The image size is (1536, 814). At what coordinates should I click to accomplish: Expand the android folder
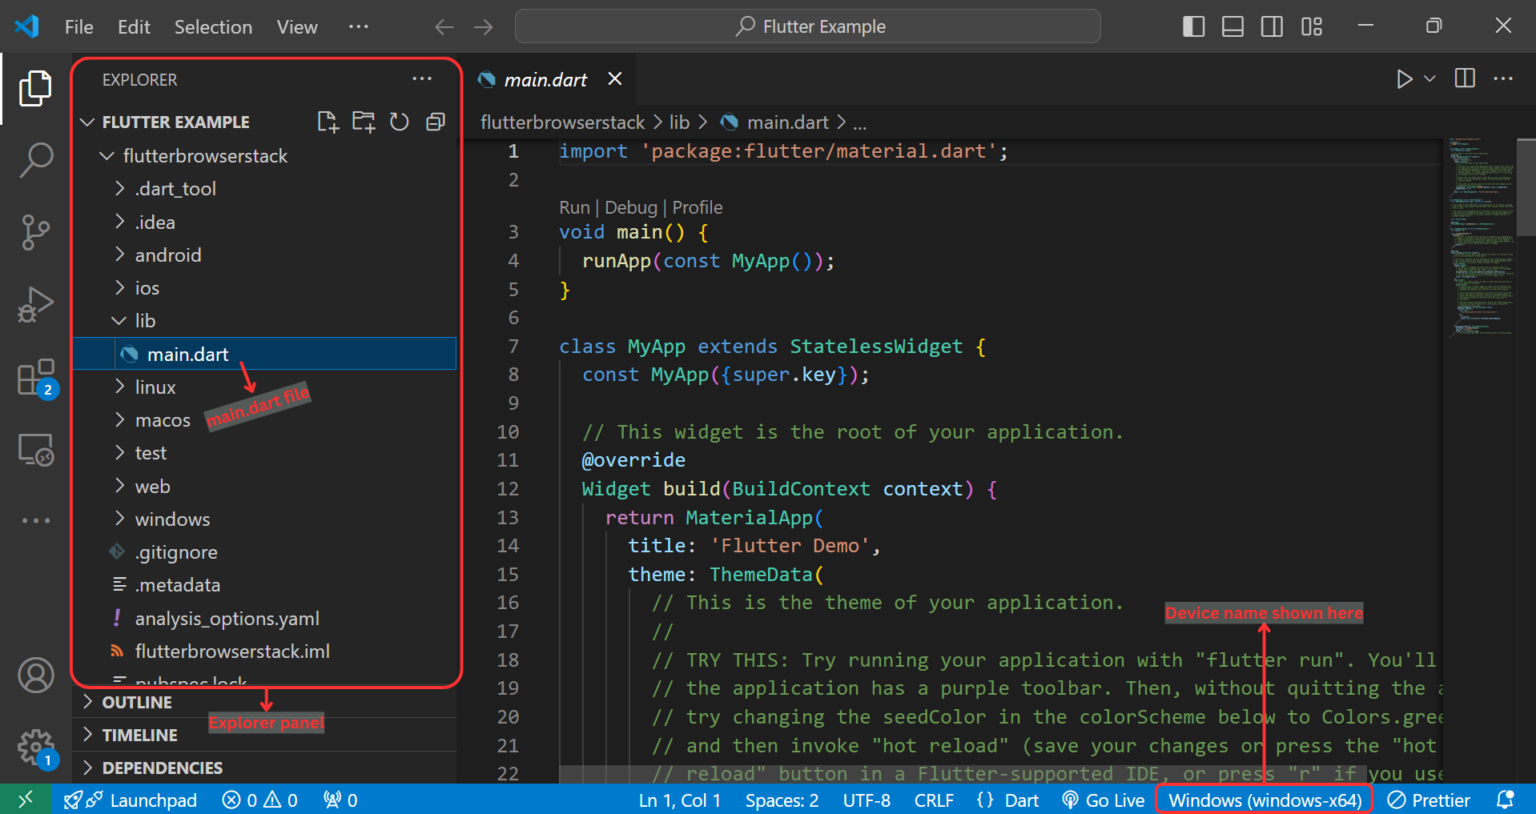pyautogui.click(x=170, y=254)
